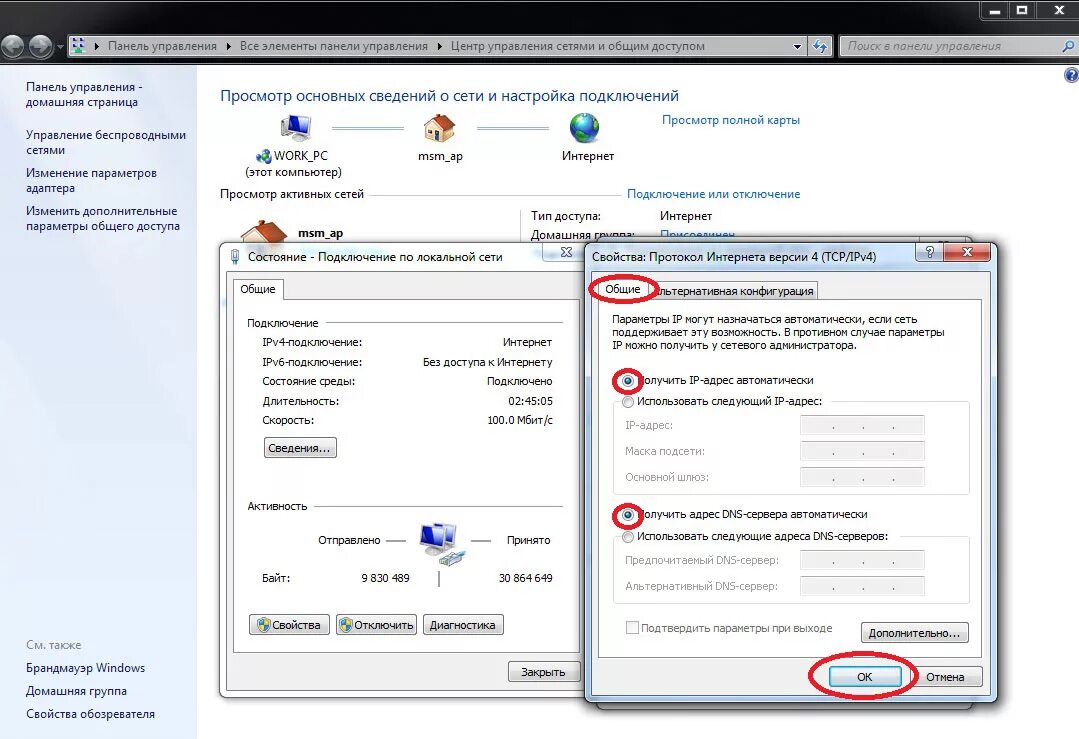Refresh the Control Panel address bar
The height and width of the screenshot is (739, 1079).
(820, 46)
